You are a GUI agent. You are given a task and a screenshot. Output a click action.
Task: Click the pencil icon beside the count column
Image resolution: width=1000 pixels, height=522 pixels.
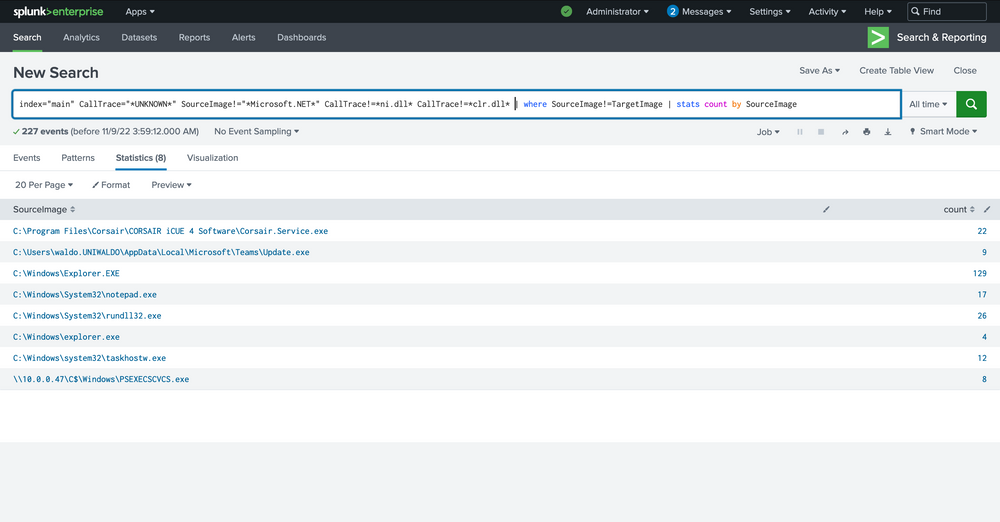987,209
